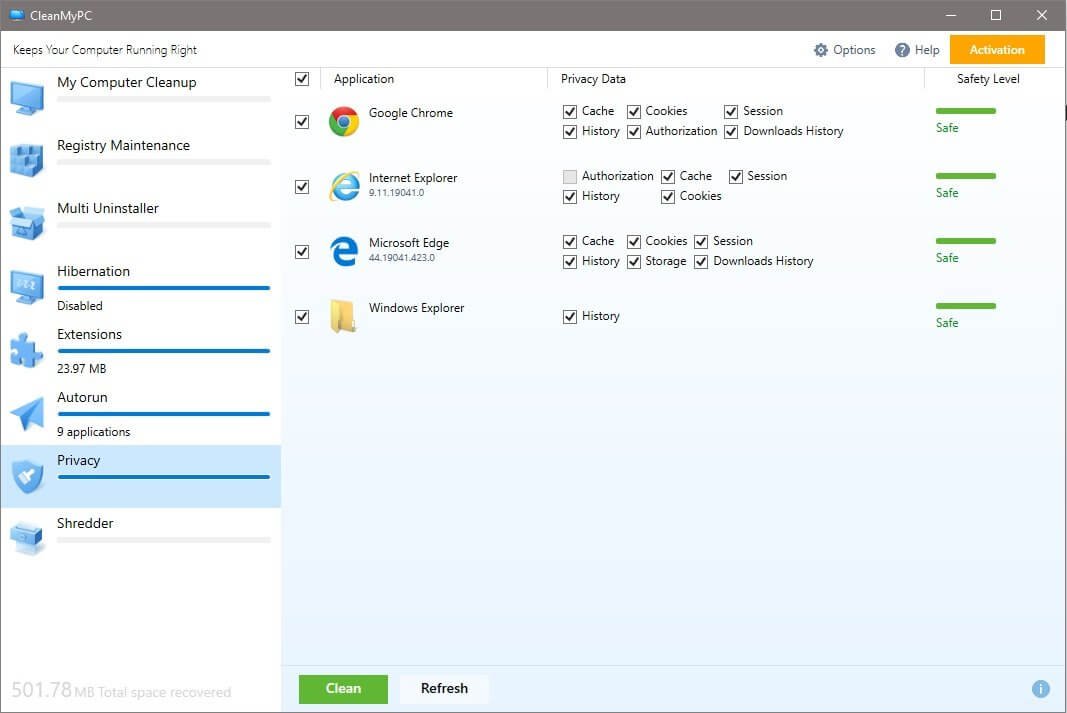1067x713 pixels.
Task: Click the Extensions puzzle piece icon
Action: [27, 350]
